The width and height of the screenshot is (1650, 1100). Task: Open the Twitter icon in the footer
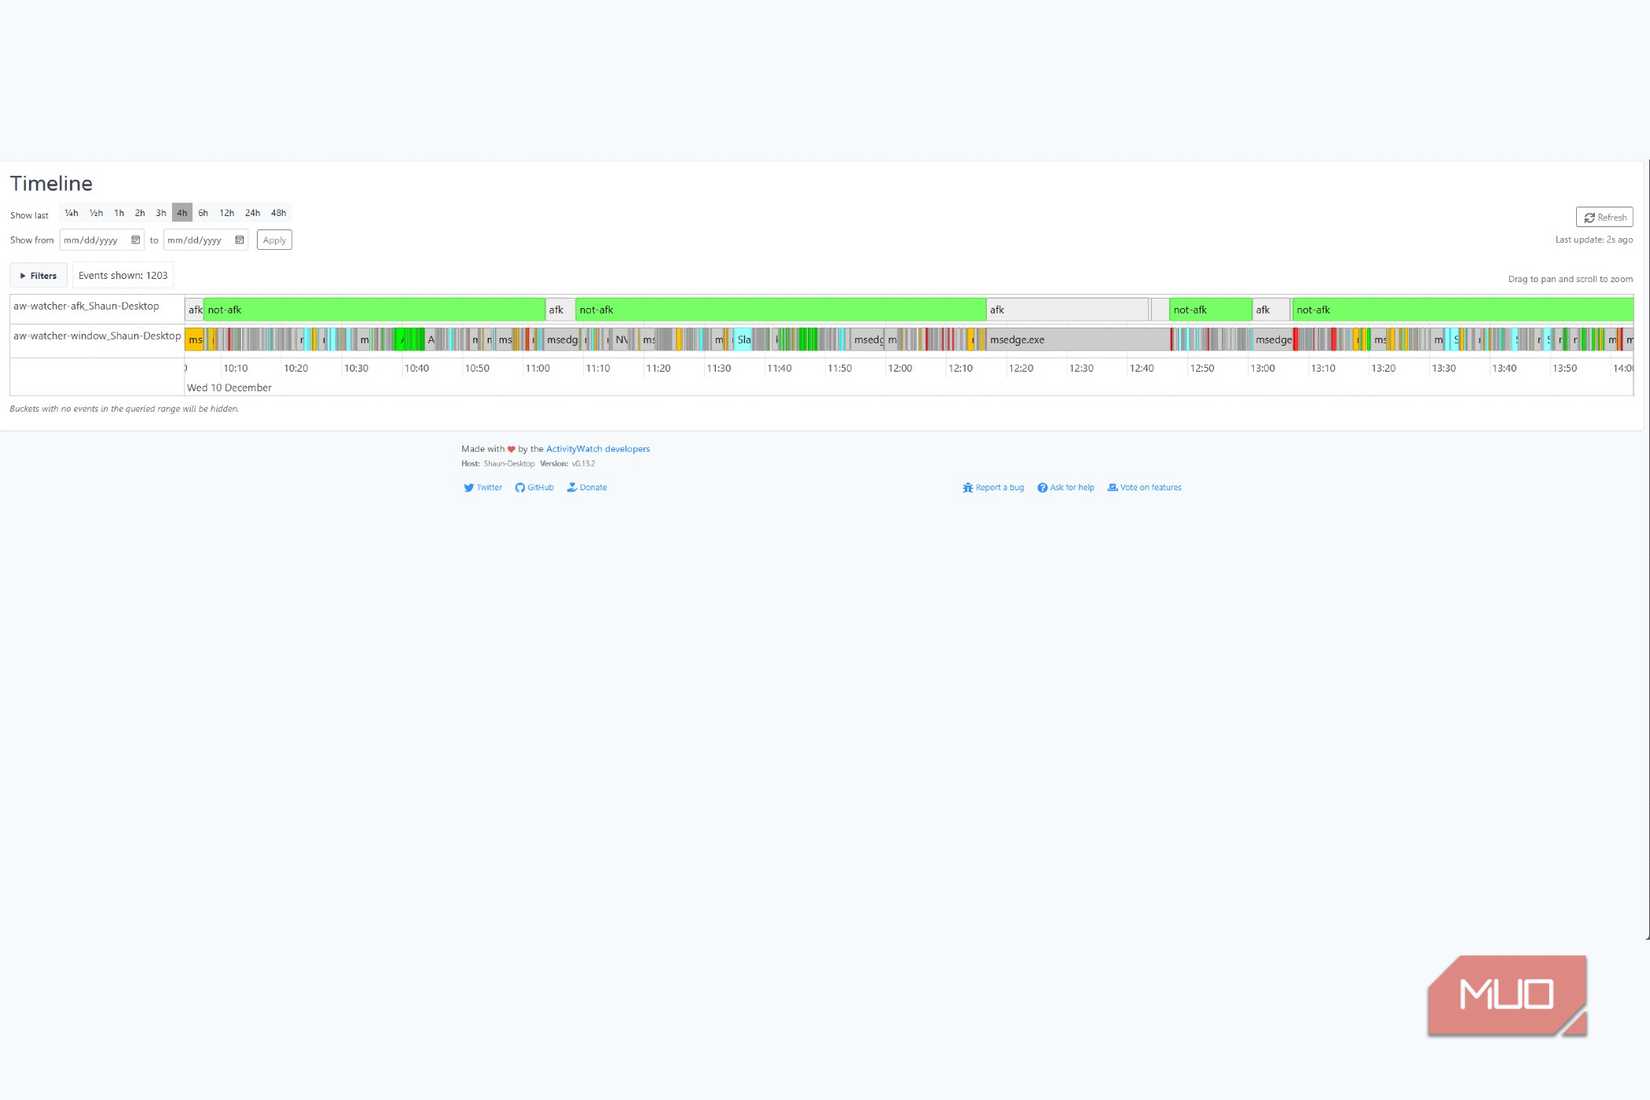[x=470, y=487]
